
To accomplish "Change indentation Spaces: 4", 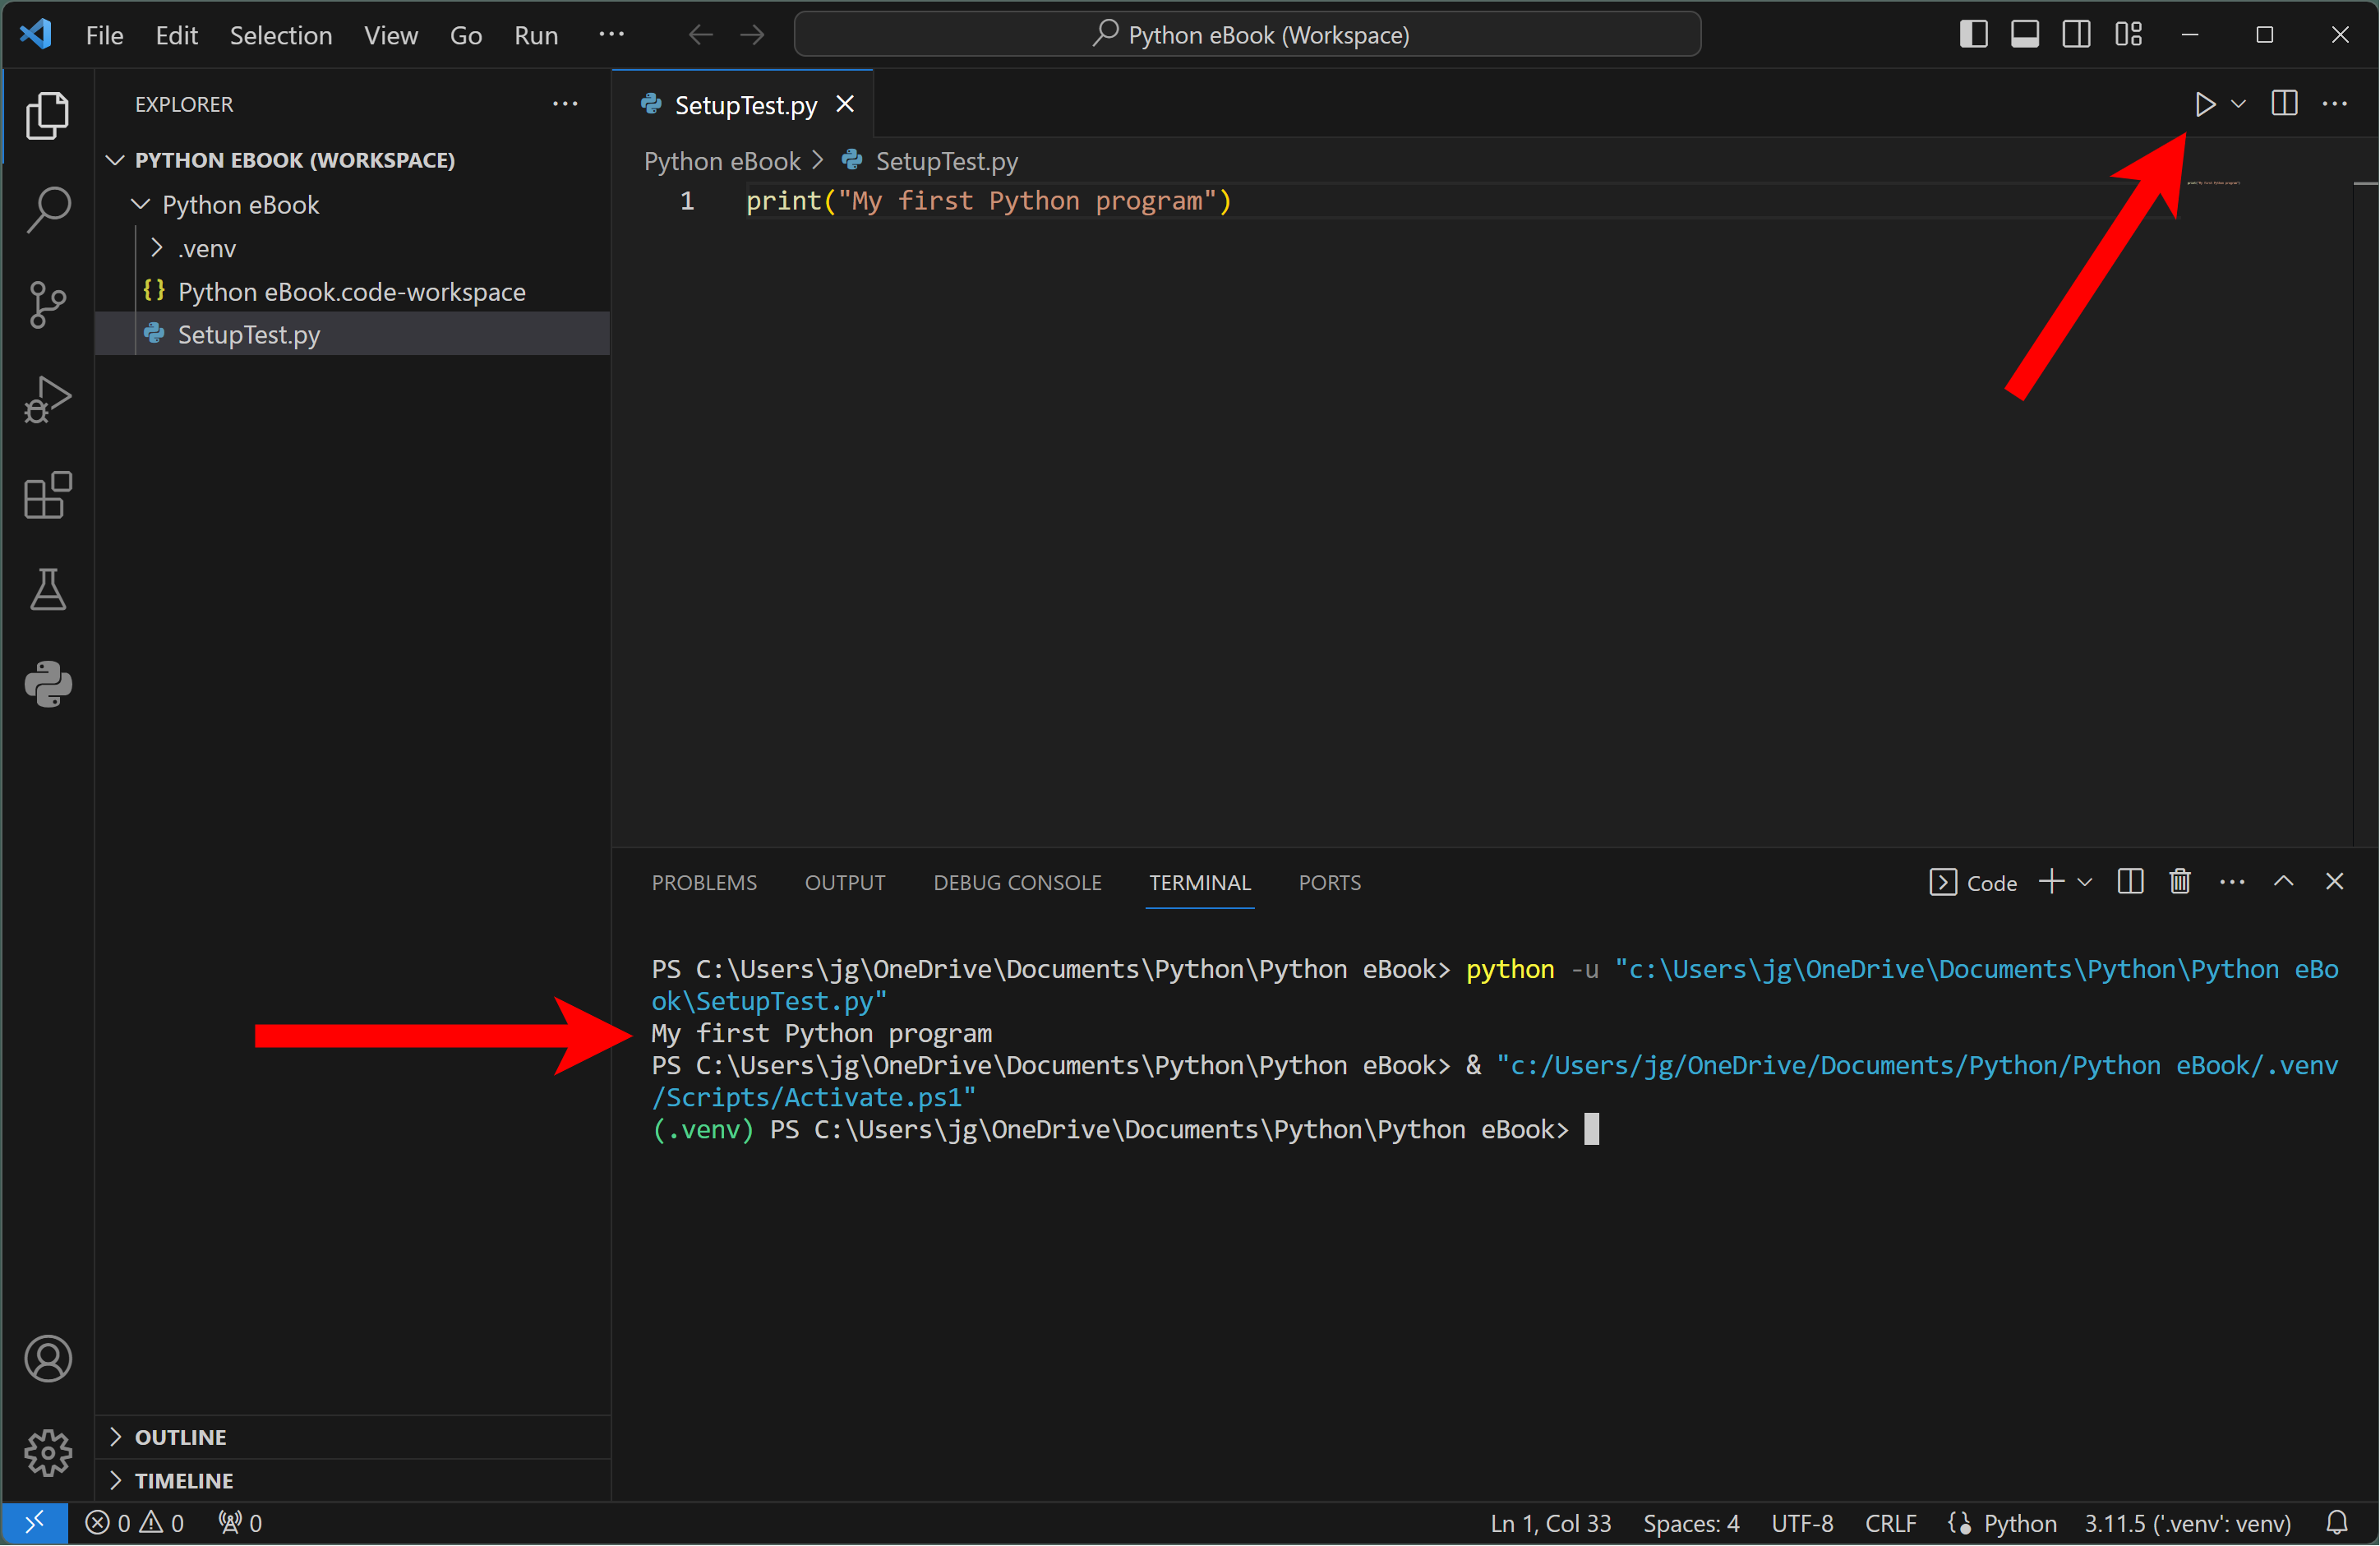I will 1691,1523.
